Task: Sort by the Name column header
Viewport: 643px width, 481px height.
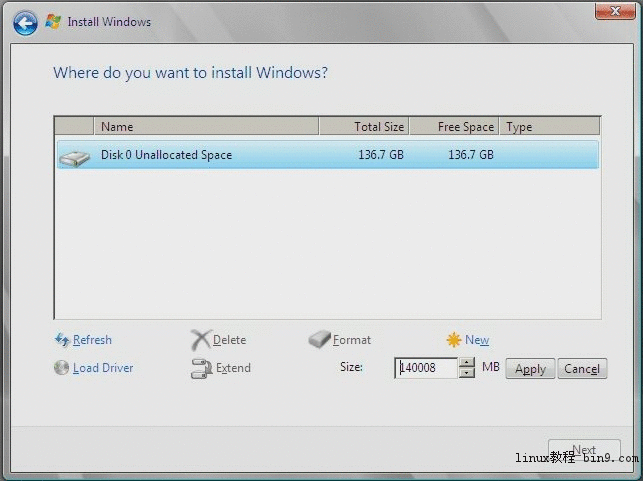Action: point(206,126)
